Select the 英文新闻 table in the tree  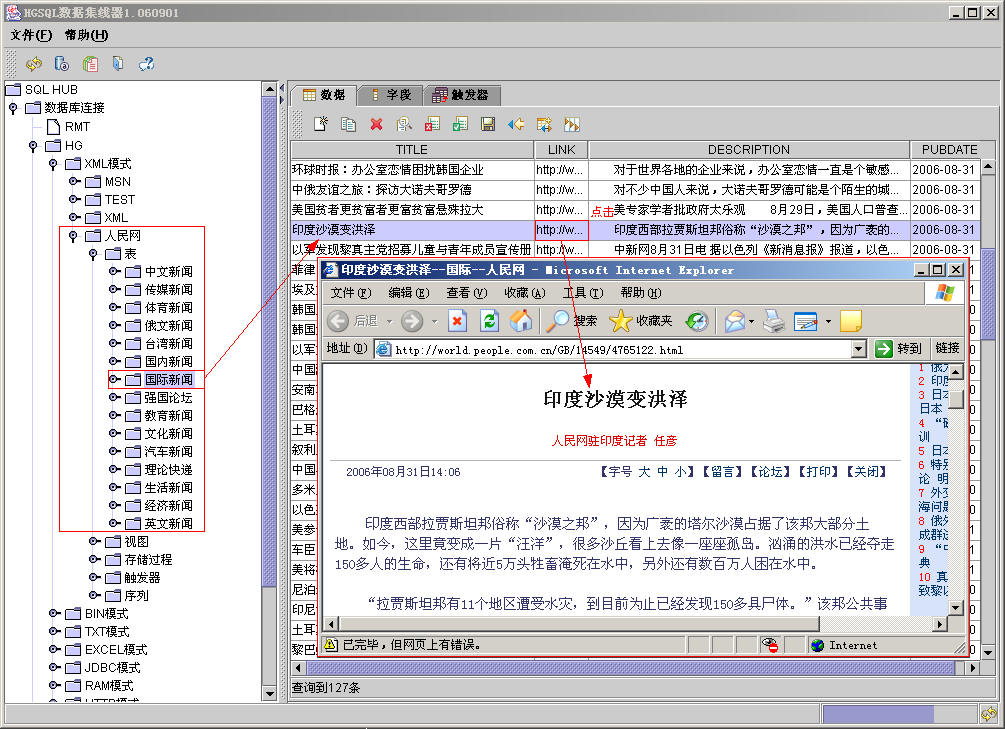coord(169,523)
